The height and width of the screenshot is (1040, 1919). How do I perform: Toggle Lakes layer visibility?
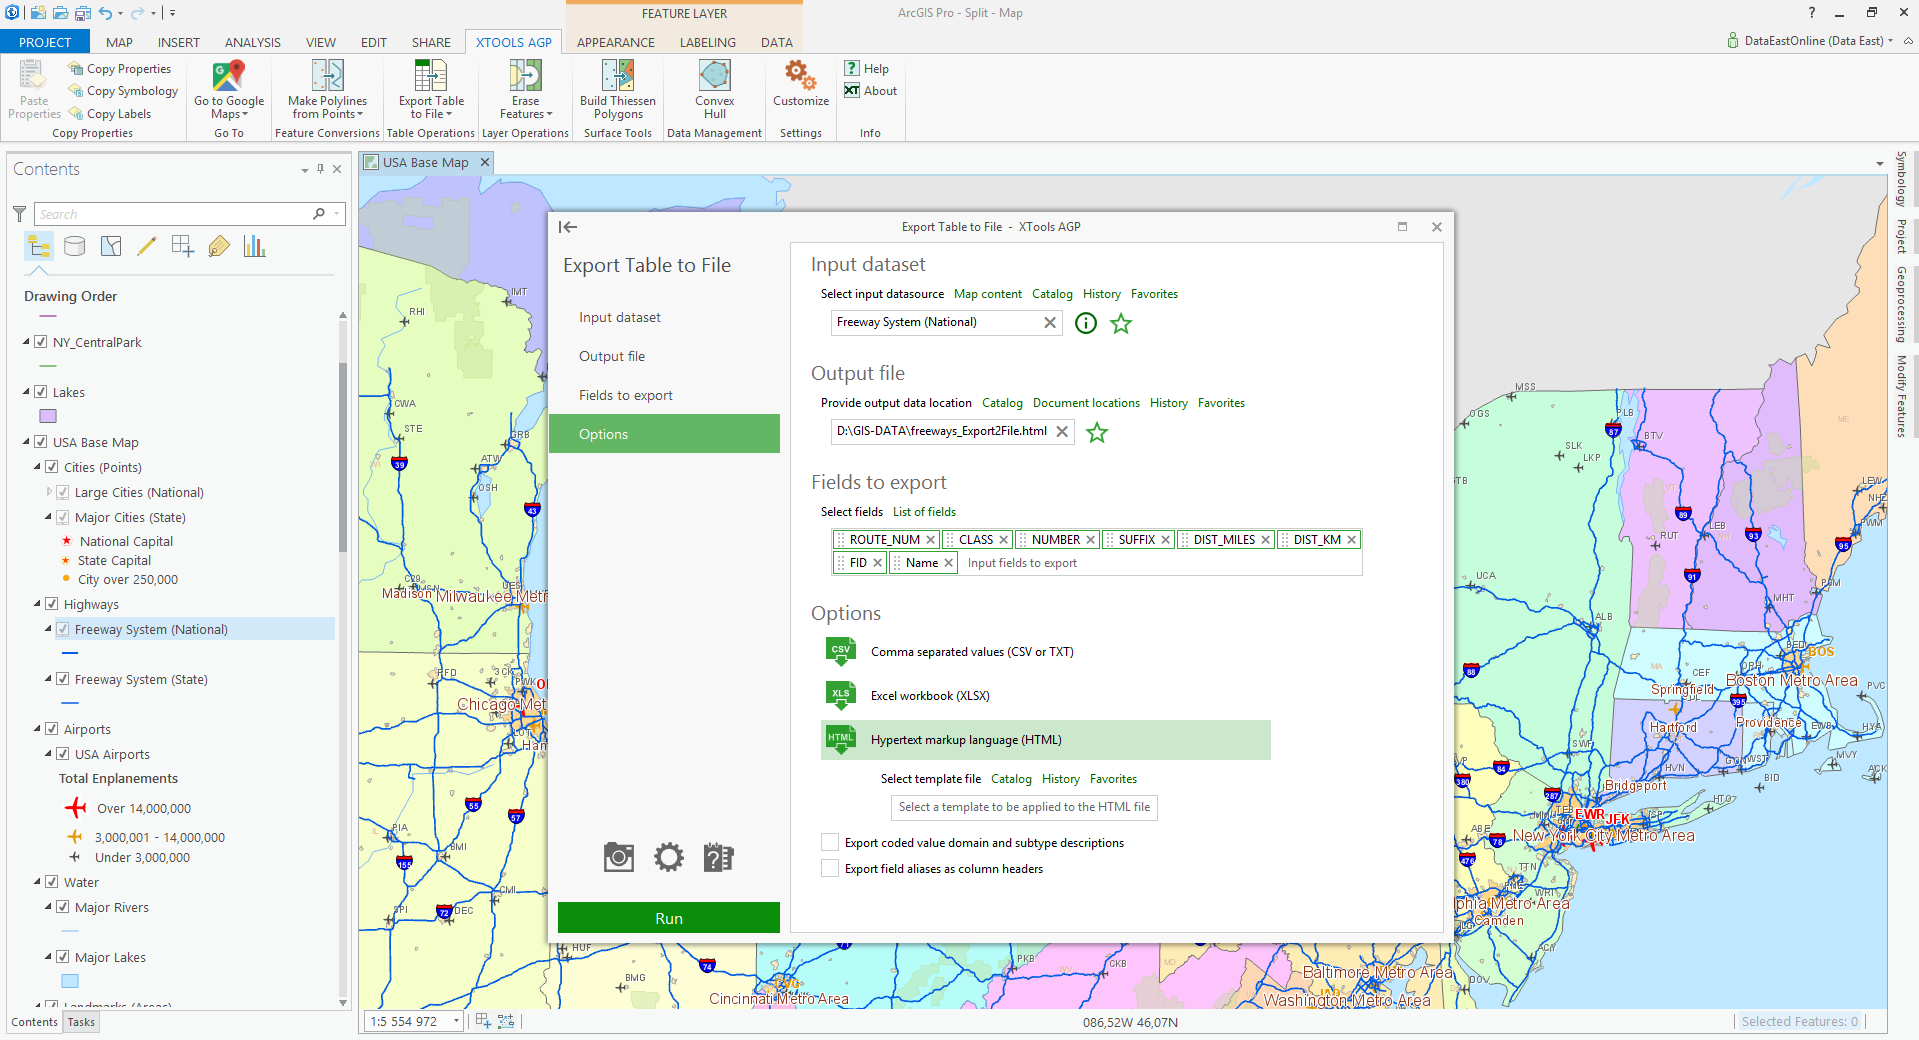(41, 392)
